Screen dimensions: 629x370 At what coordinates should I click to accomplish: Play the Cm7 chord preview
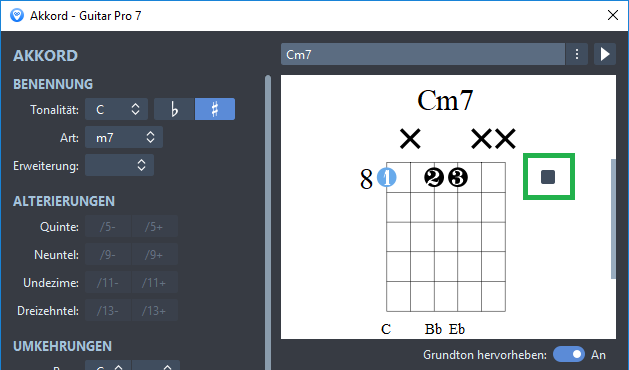pos(605,54)
